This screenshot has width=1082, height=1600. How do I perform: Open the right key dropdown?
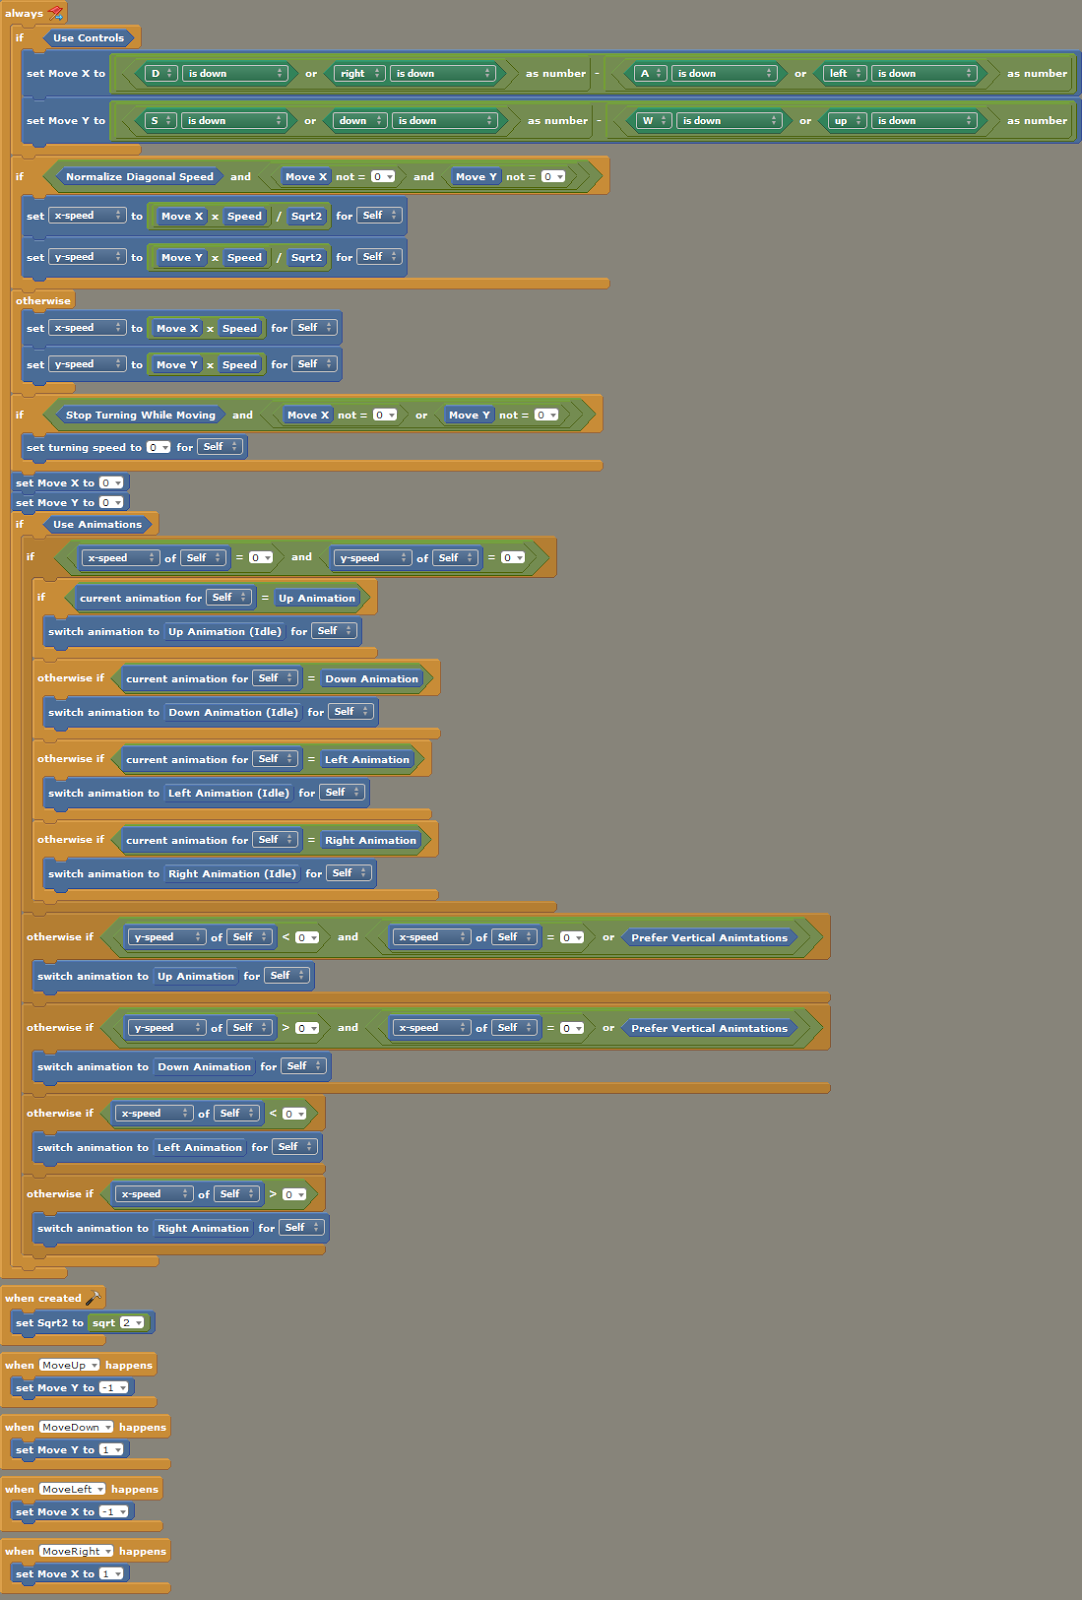pyautogui.click(x=359, y=73)
